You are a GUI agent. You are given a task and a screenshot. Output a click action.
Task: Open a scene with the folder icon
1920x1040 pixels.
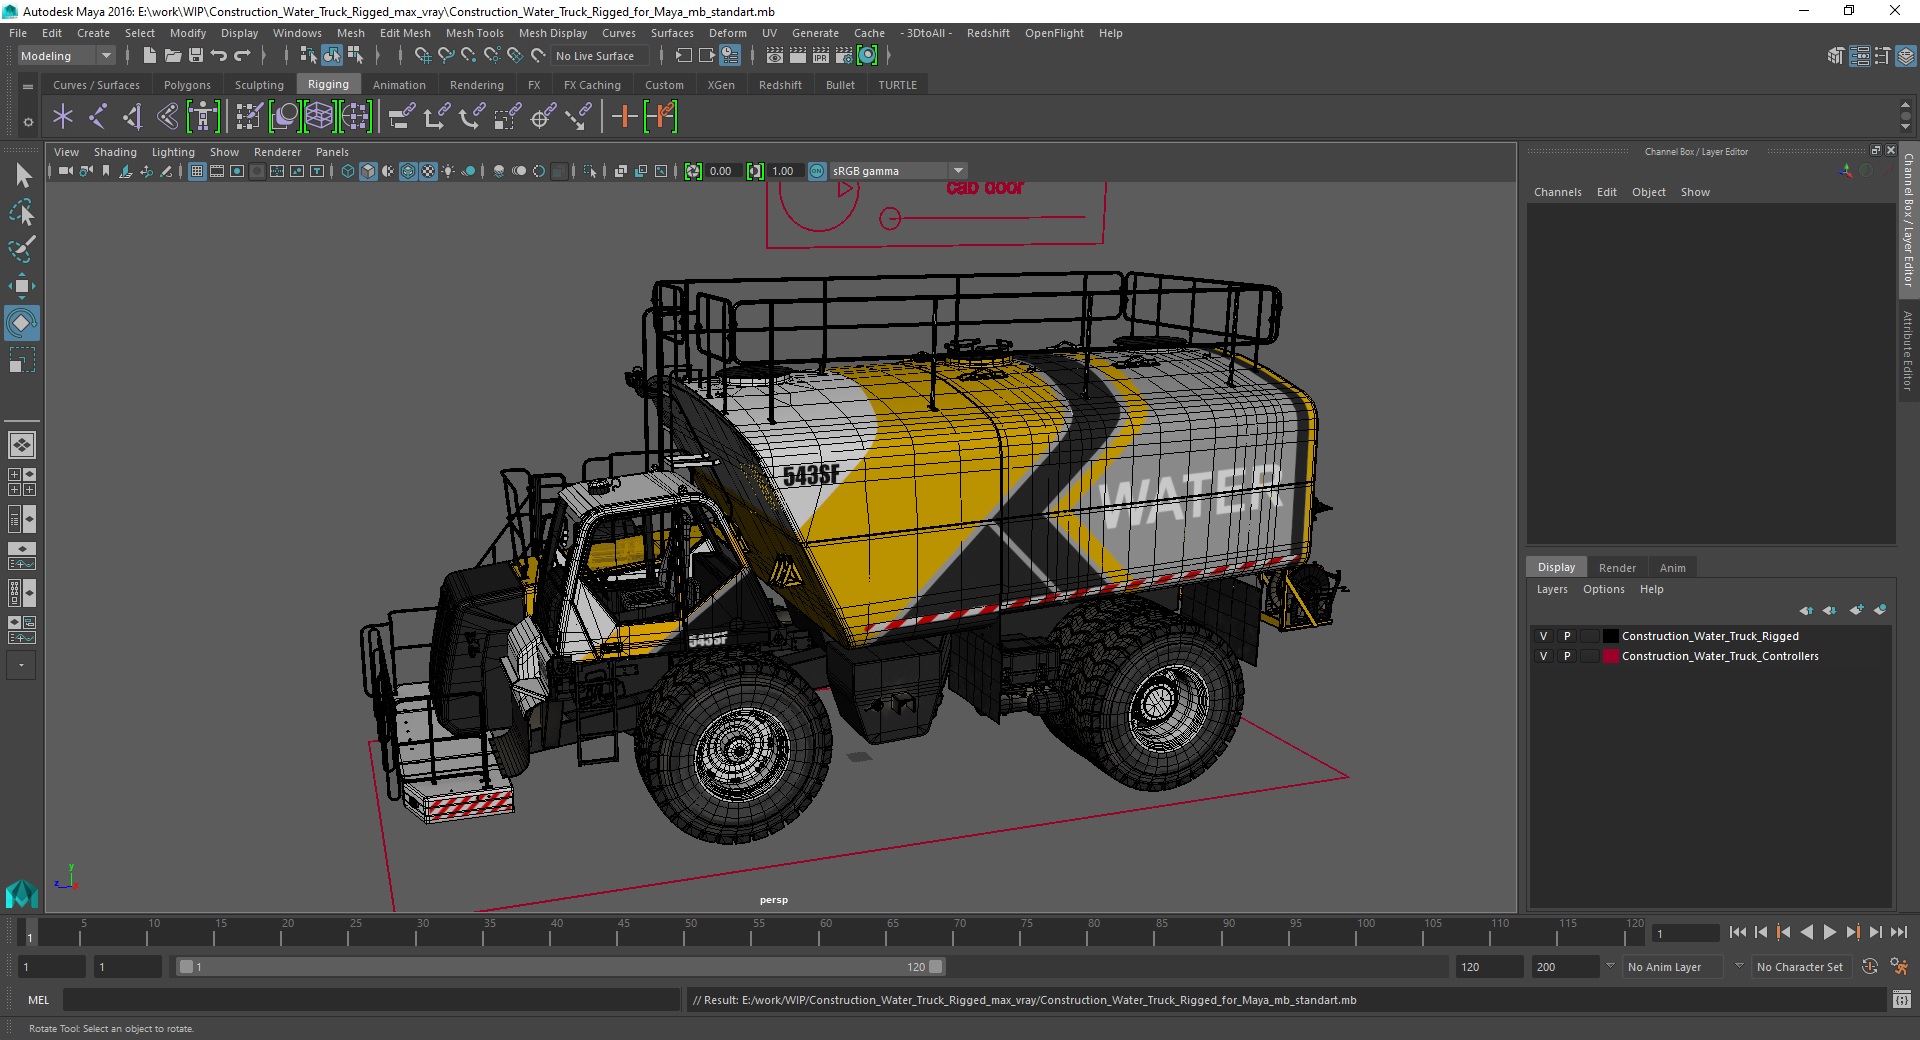coord(172,56)
